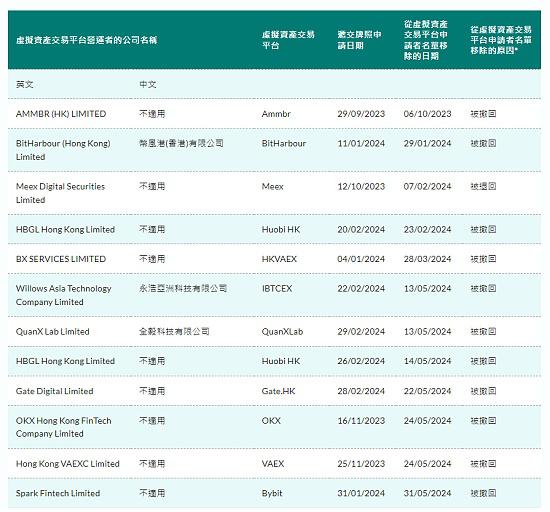Click the BX SERVICES LIMITED name
Image resolution: width=550 pixels, height=512 pixels.
point(61,259)
